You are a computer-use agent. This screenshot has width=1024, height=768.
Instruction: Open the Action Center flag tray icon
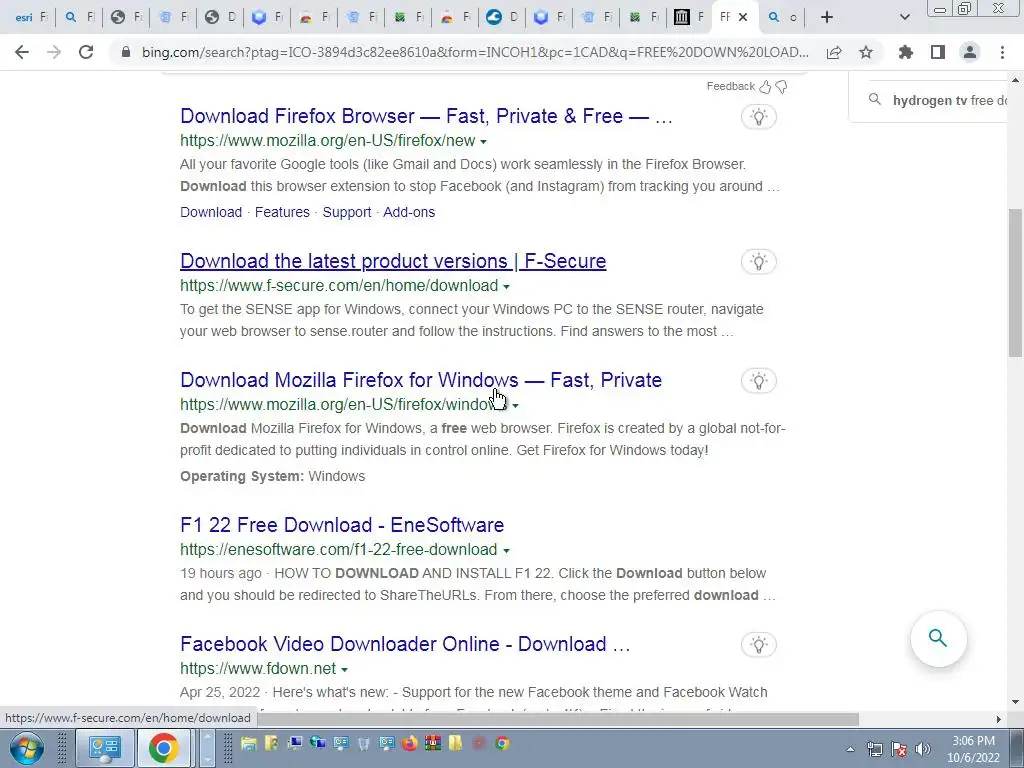pyautogui.click(x=899, y=749)
